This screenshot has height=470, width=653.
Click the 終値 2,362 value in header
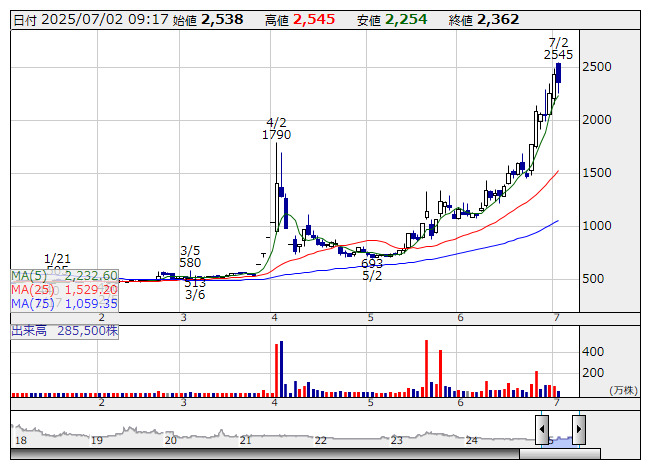pos(497,19)
